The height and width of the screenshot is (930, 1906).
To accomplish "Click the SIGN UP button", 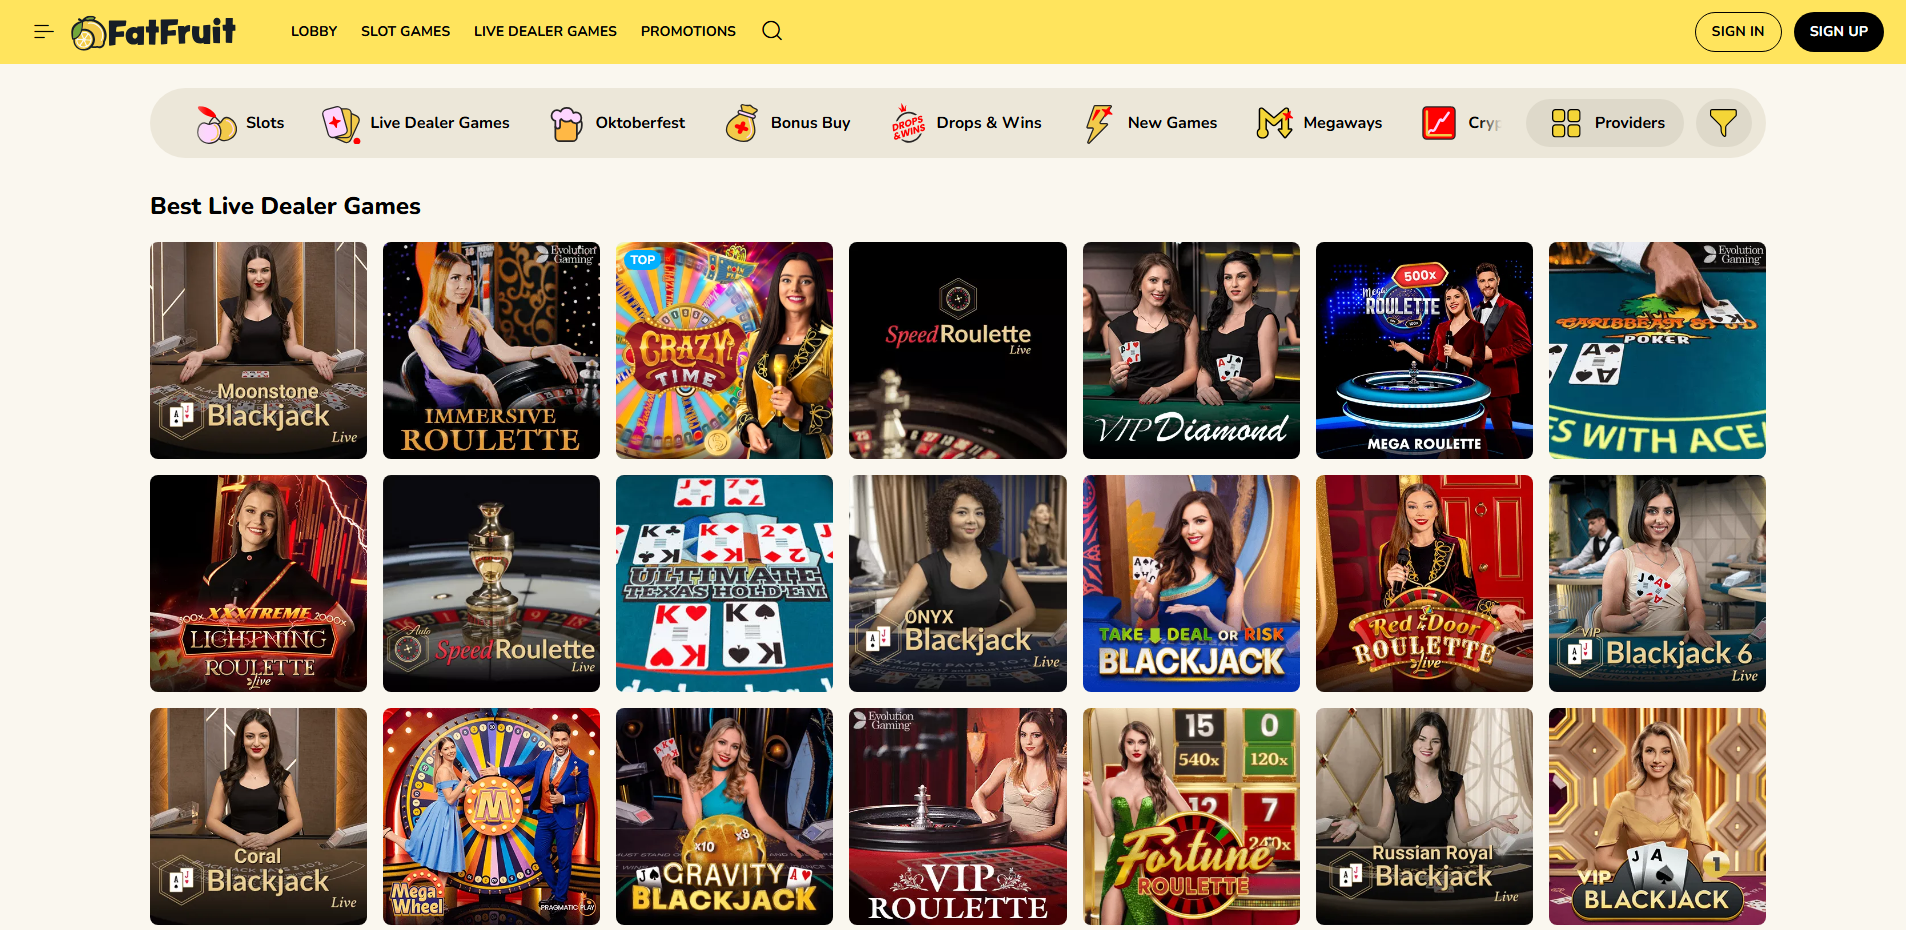I will [x=1838, y=31].
